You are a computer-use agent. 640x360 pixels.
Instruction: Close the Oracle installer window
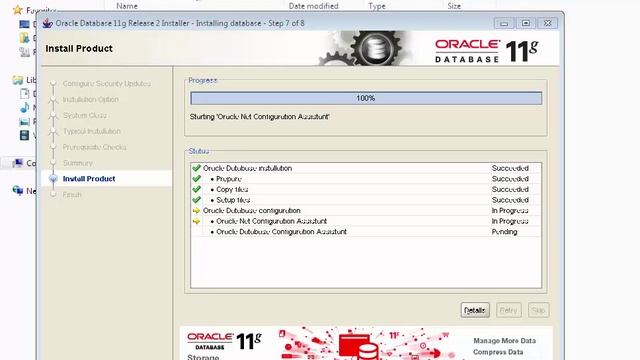pos(548,23)
